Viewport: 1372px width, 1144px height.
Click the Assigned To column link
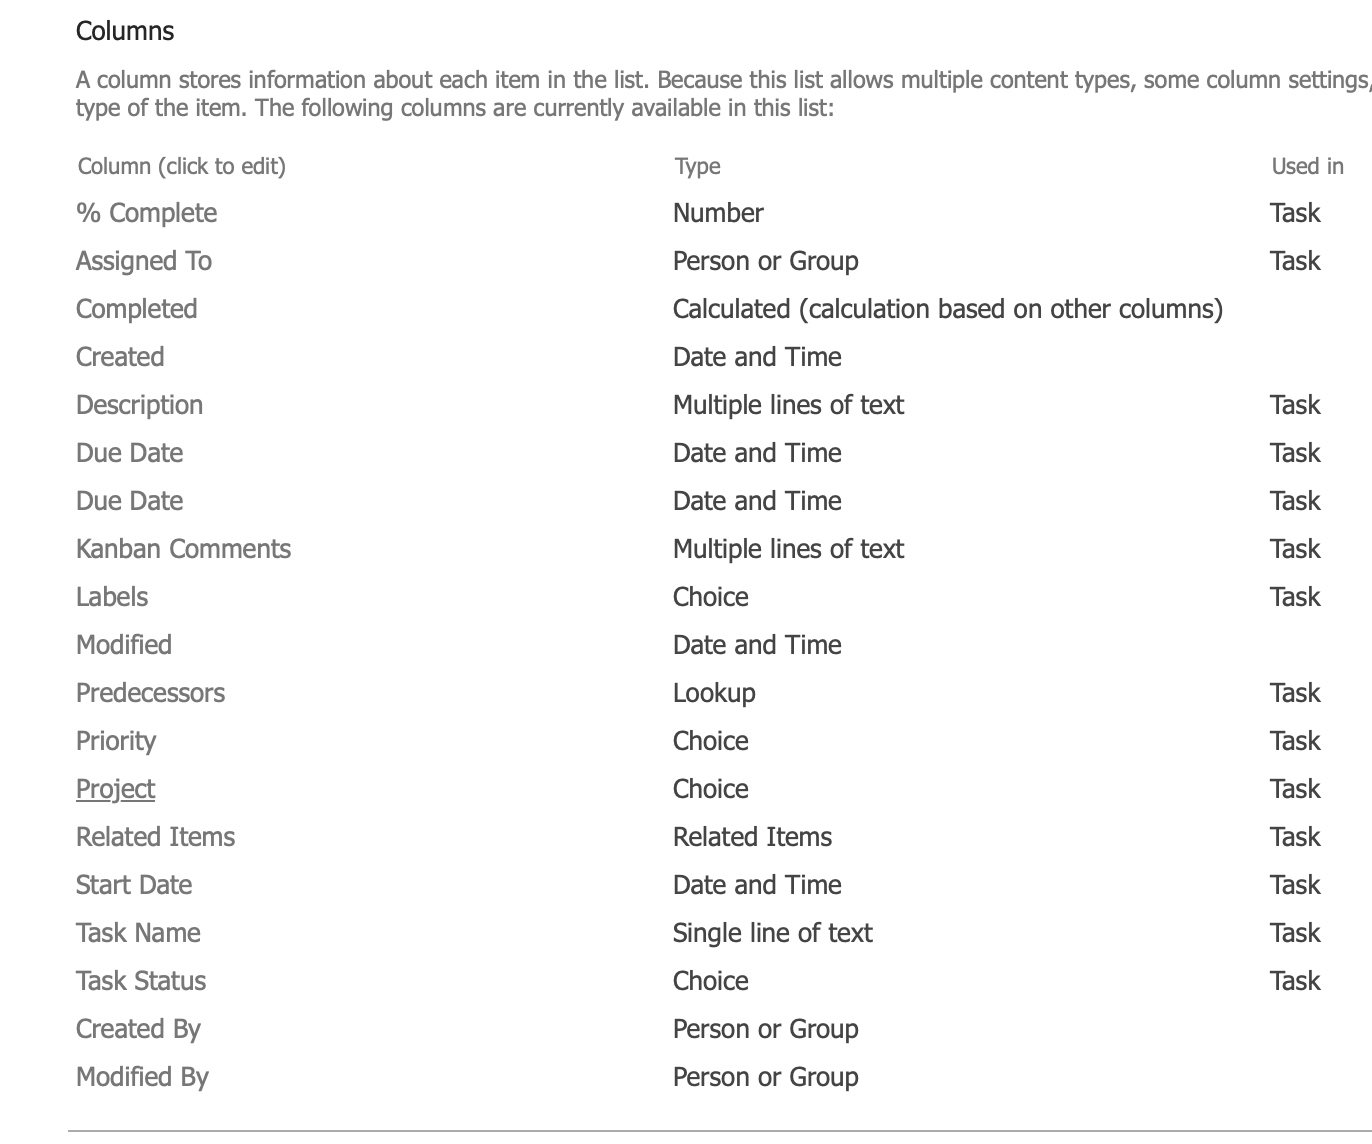pyautogui.click(x=144, y=261)
